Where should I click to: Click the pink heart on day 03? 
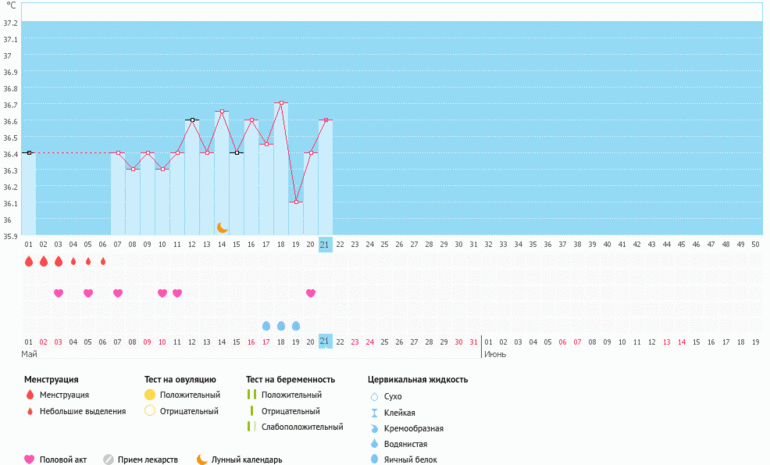click(x=58, y=293)
